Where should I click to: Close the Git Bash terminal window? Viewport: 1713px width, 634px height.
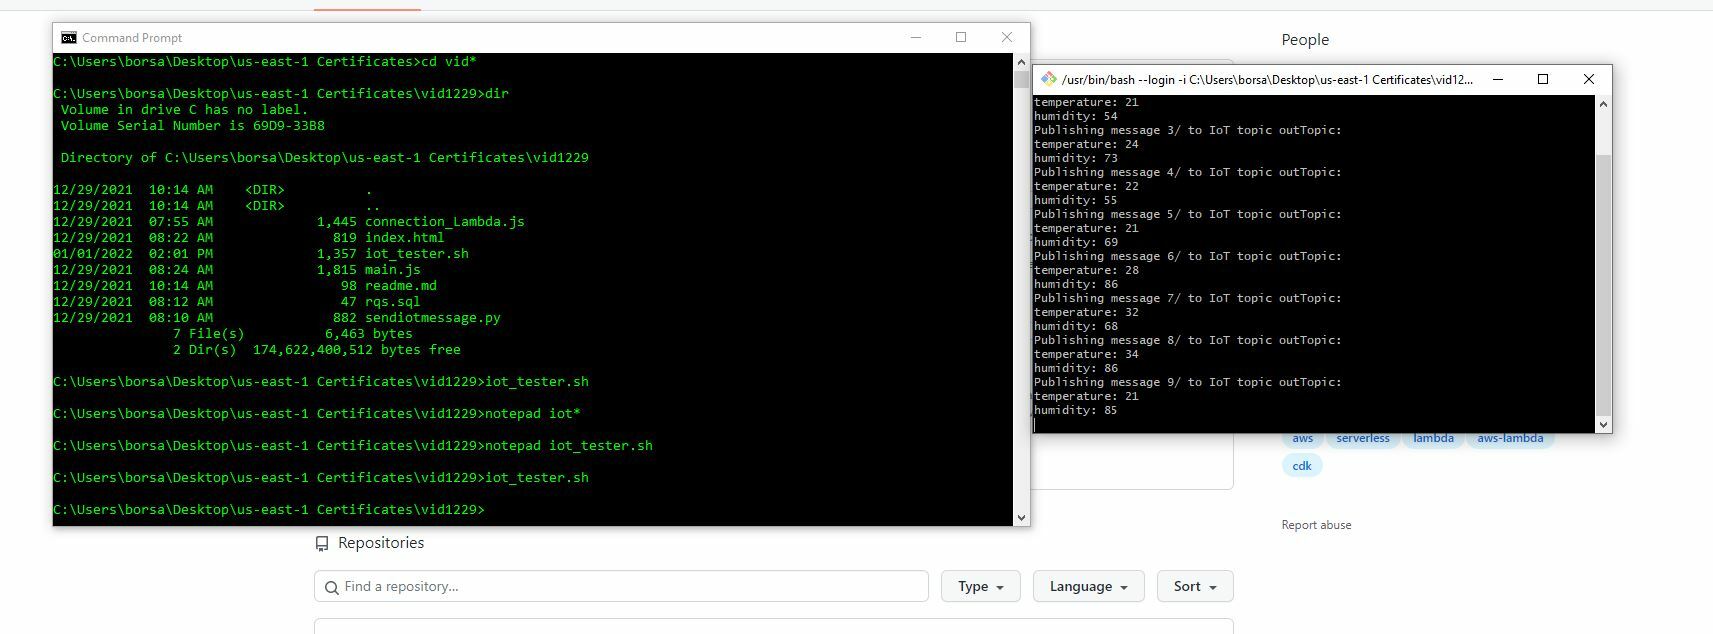(1589, 79)
